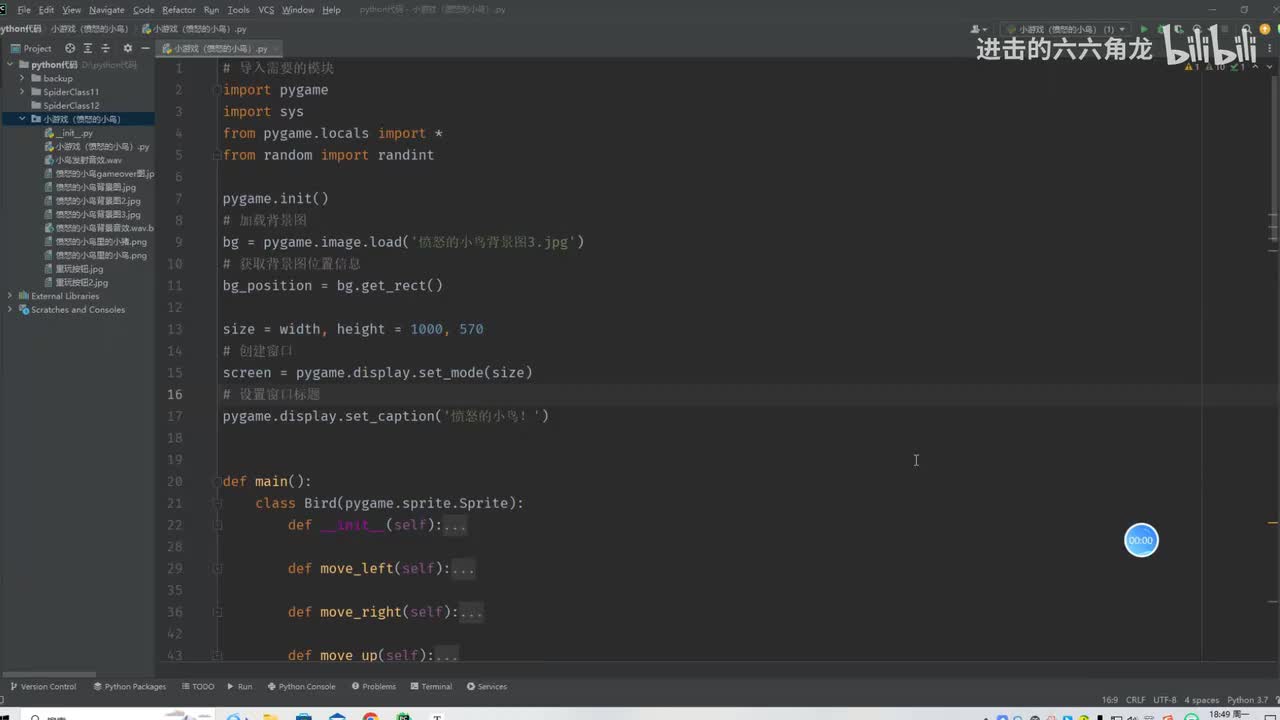Open the Run menu in menu bar
Viewport: 1280px width, 720px height.
pos(211,10)
